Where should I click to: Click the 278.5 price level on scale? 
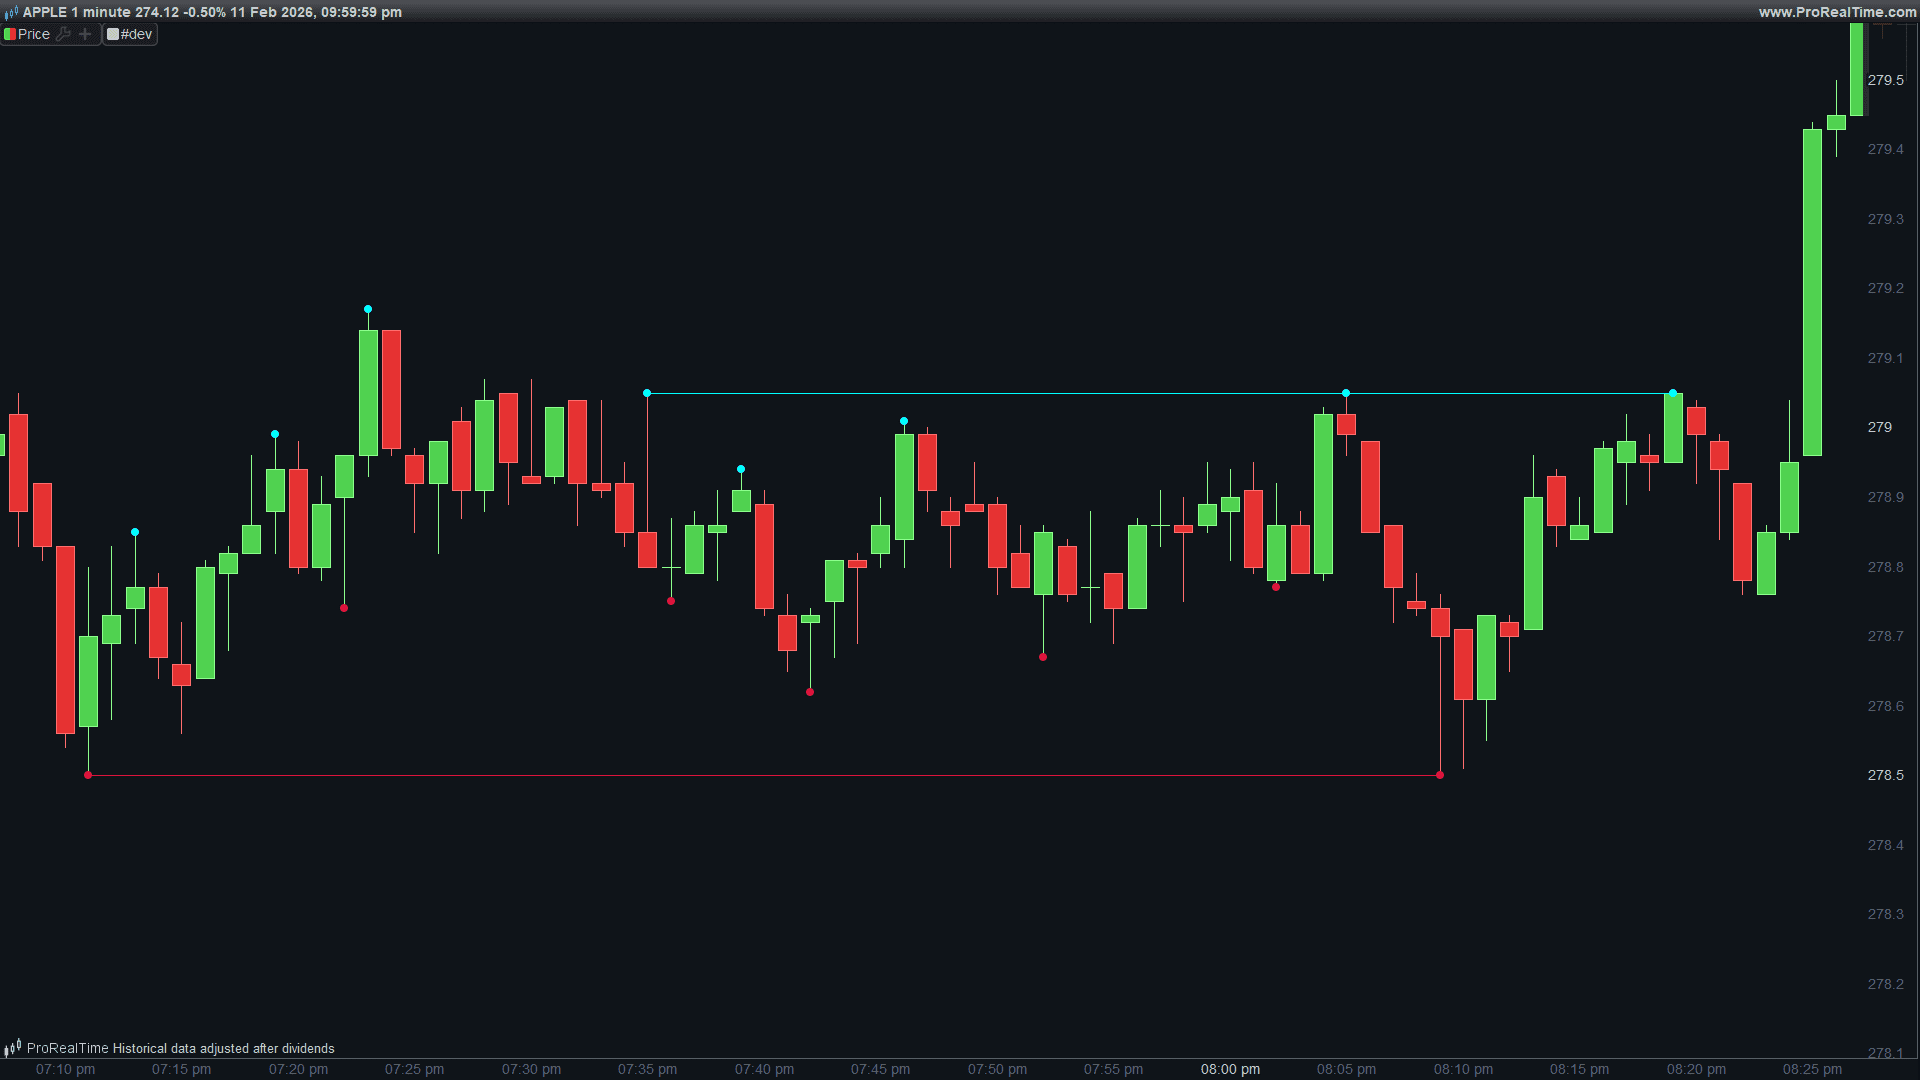[x=1885, y=775]
